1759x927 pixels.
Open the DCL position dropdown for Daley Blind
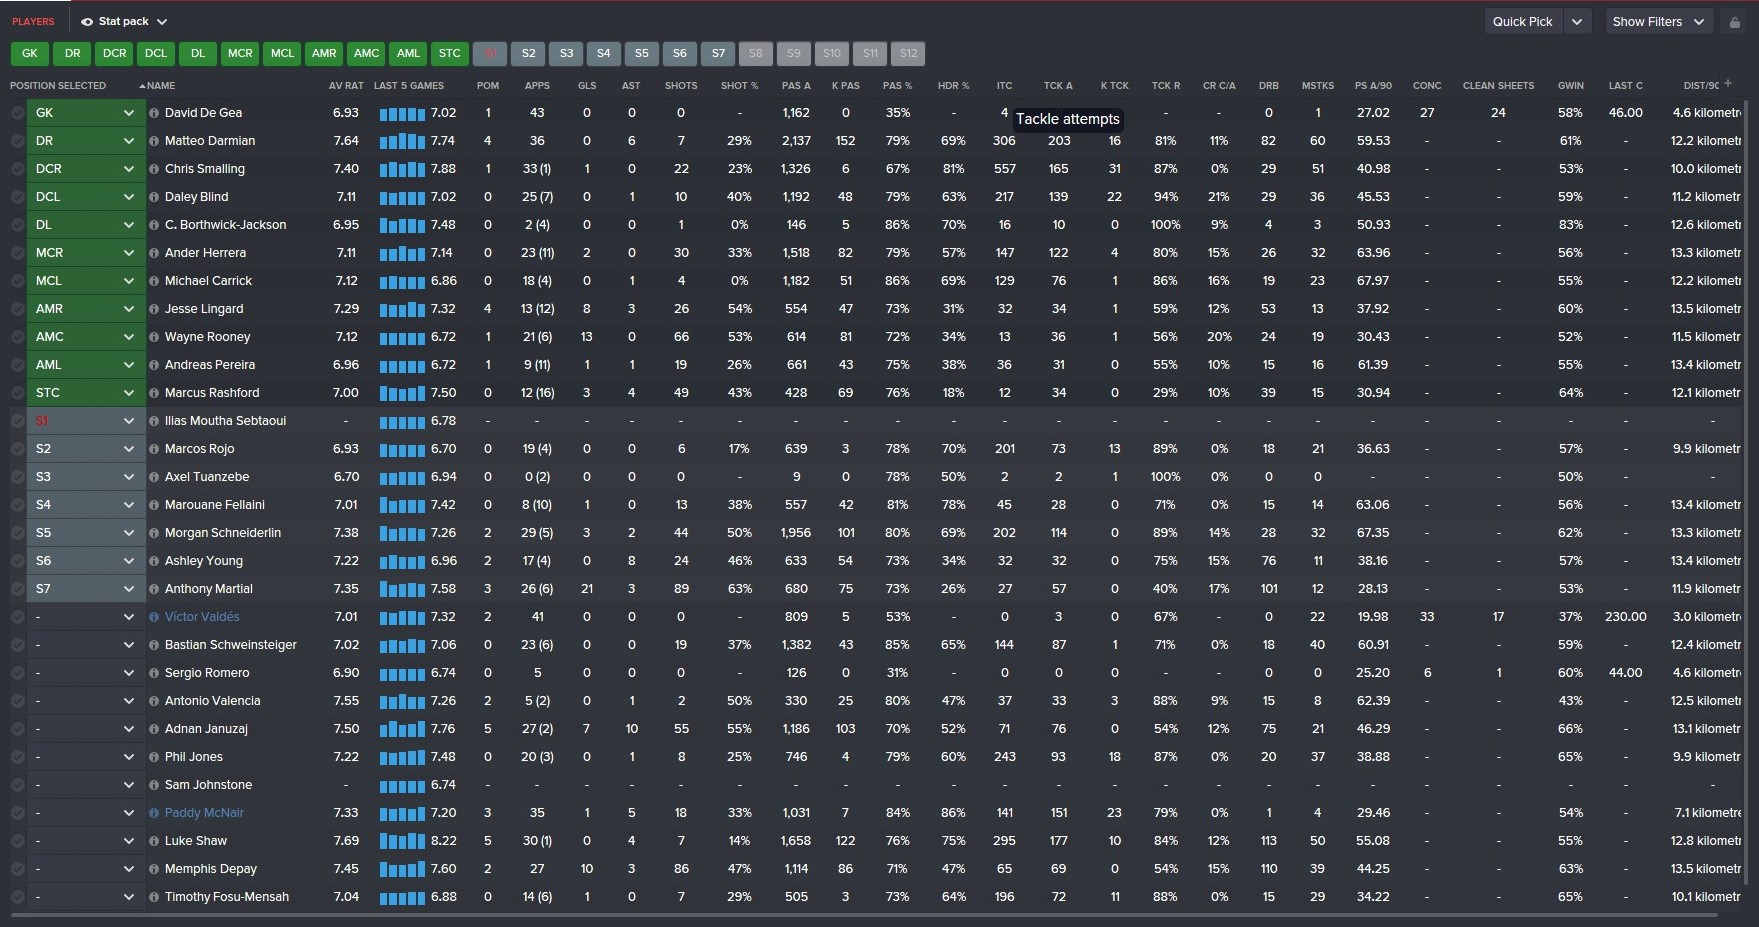point(86,197)
